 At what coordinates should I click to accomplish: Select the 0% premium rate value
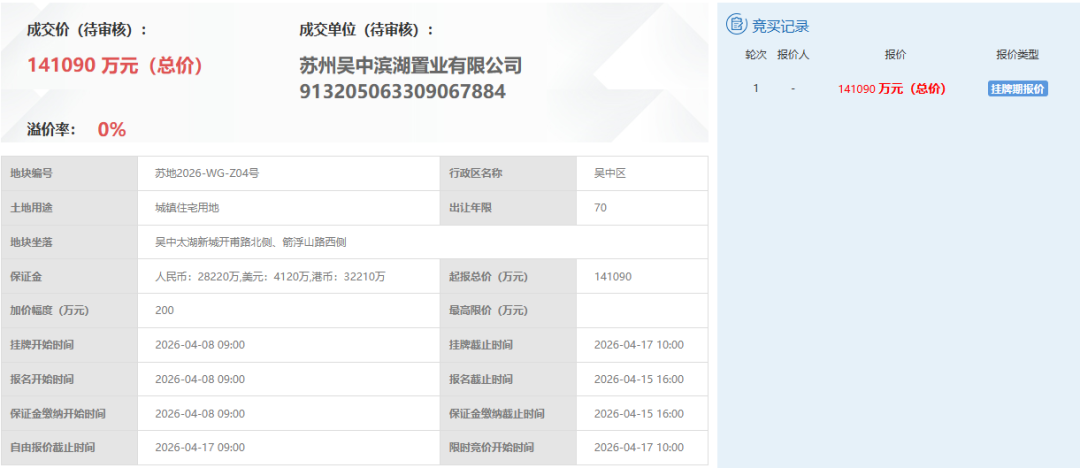[112, 130]
